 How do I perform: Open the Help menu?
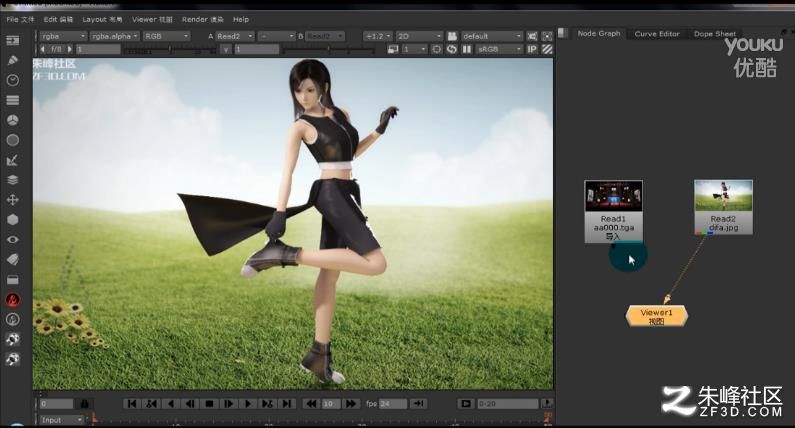[x=241, y=19]
